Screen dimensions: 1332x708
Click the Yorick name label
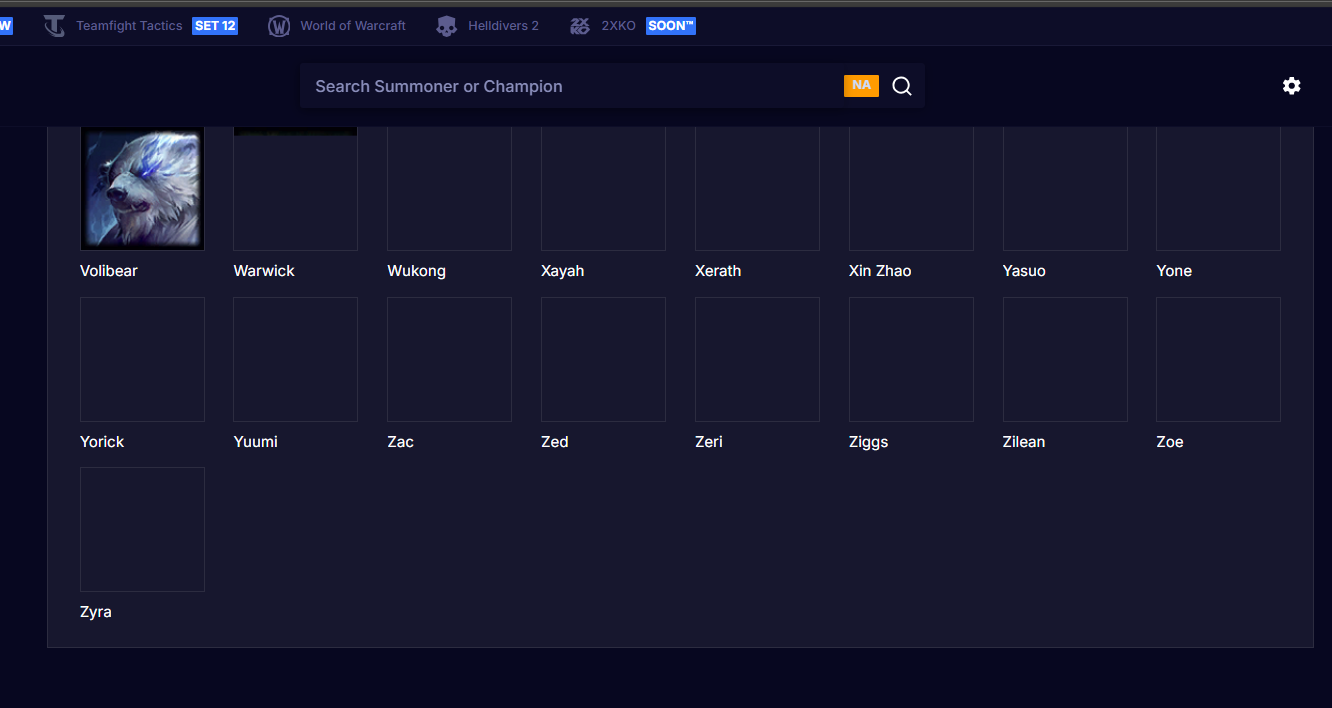pos(102,442)
